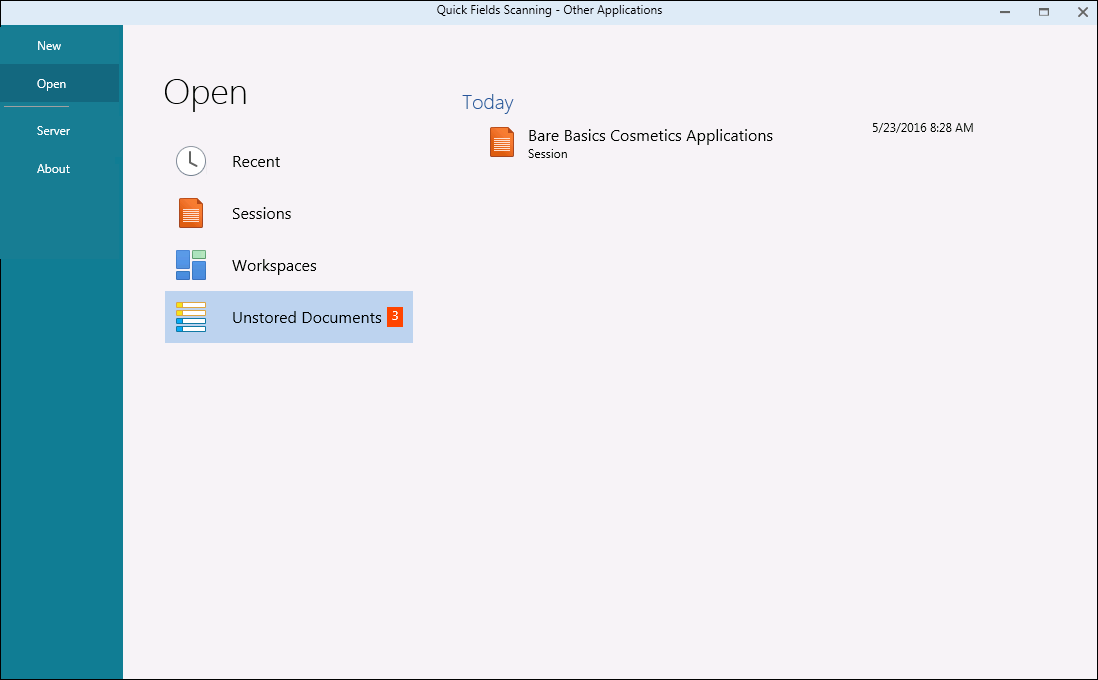Screen dimensions: 1098x680
Task: Select New in the left sidebar
Action: click(x=49, y=46)
